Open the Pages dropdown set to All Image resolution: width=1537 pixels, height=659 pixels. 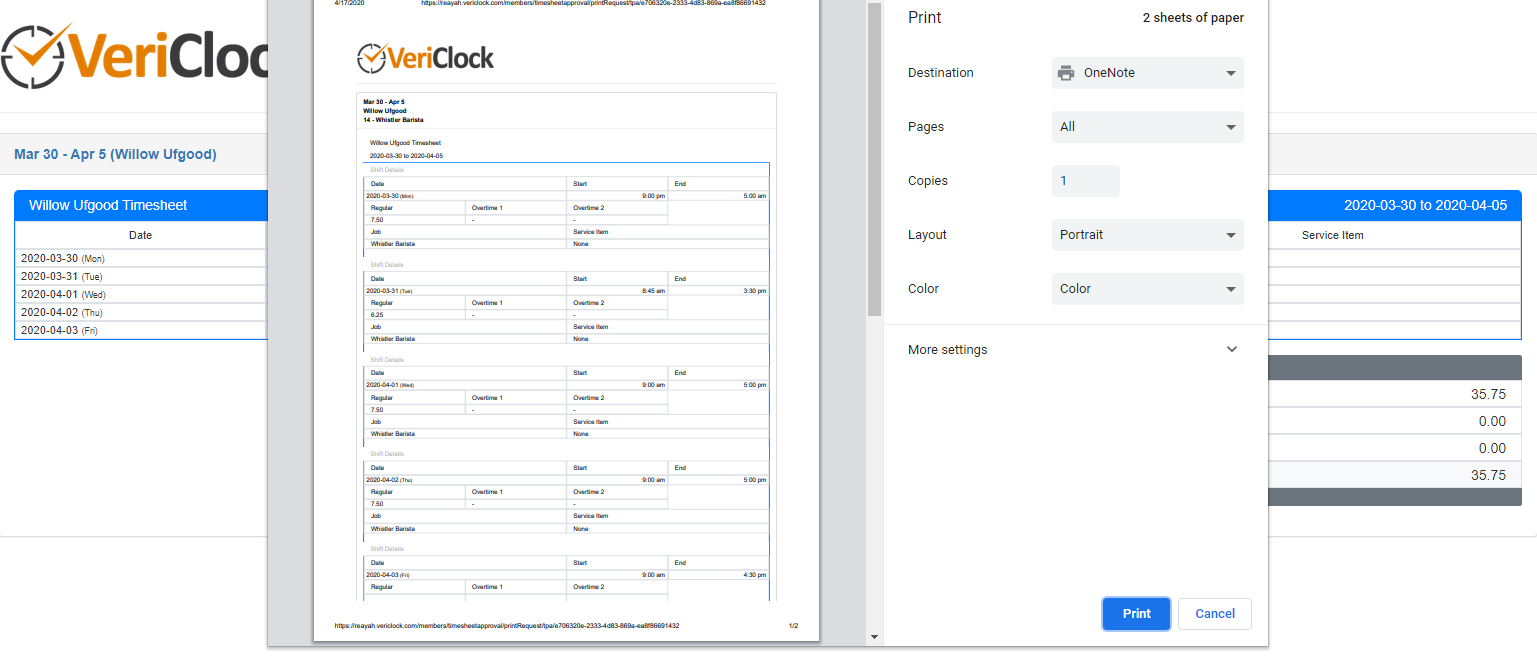point(1147,127)
